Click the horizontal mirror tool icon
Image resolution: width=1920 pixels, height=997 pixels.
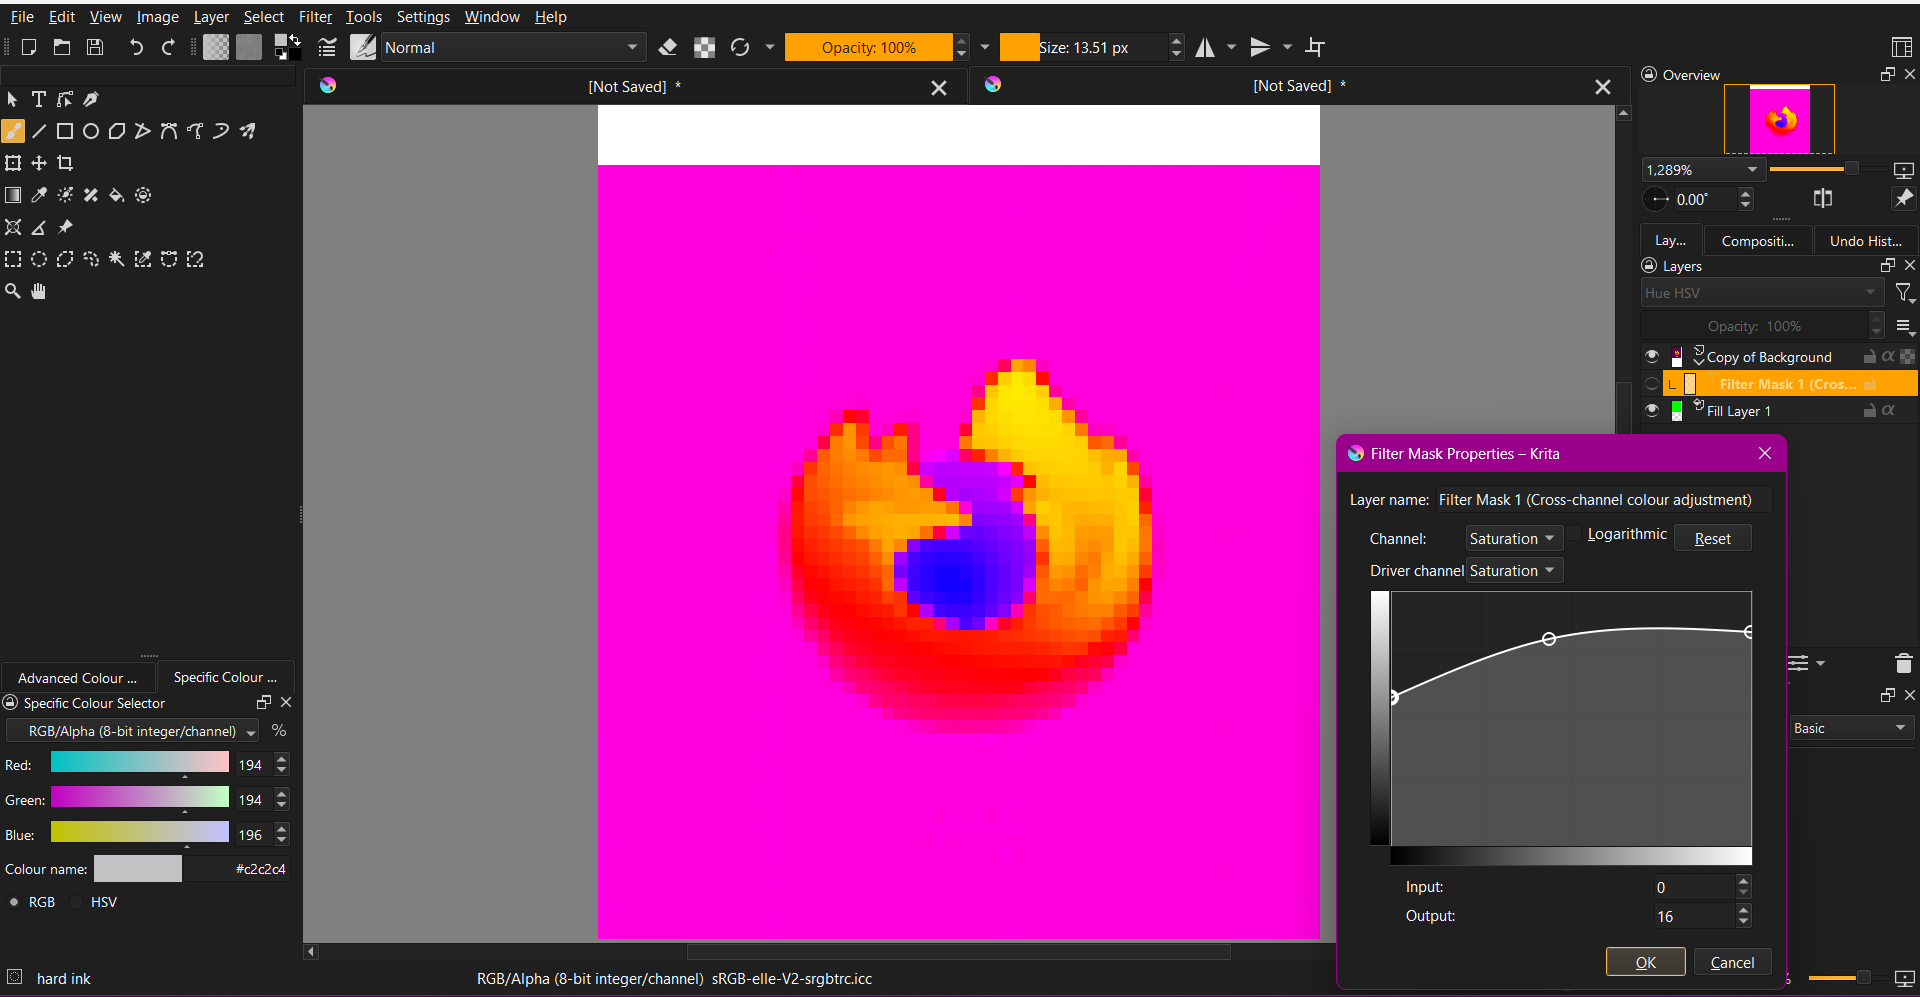point(1205,47)
